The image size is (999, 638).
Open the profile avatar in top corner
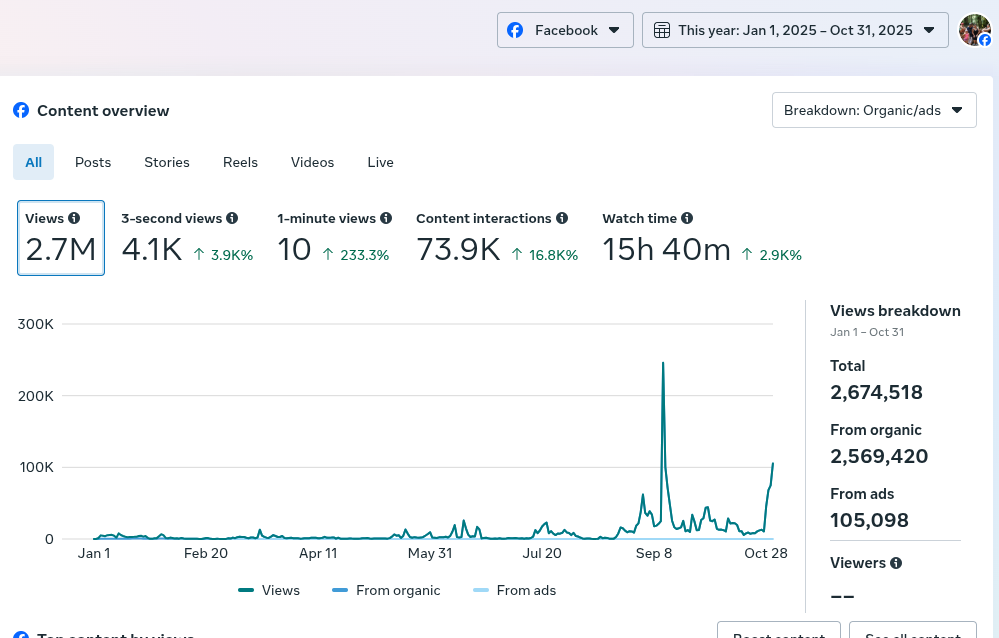(x=974, y=30)
